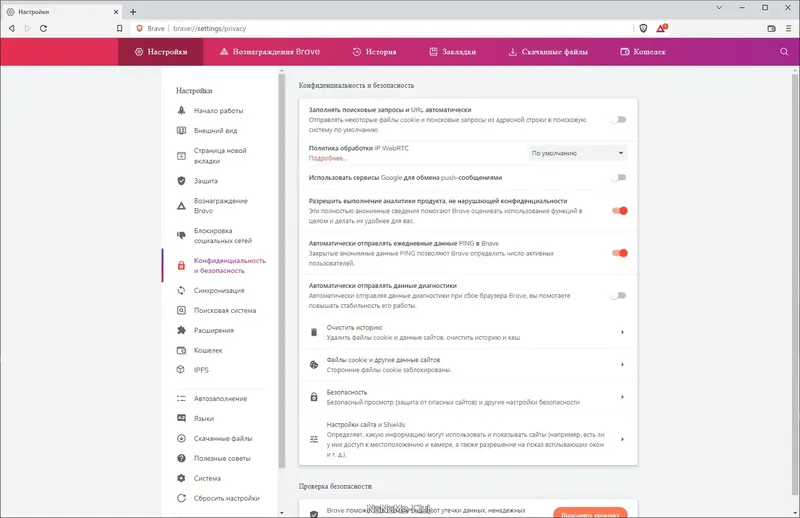Open the tab search chevron in title bar
Image resolution: width=800 pixels, height=518 pixels.
click(x=719, y=8)
